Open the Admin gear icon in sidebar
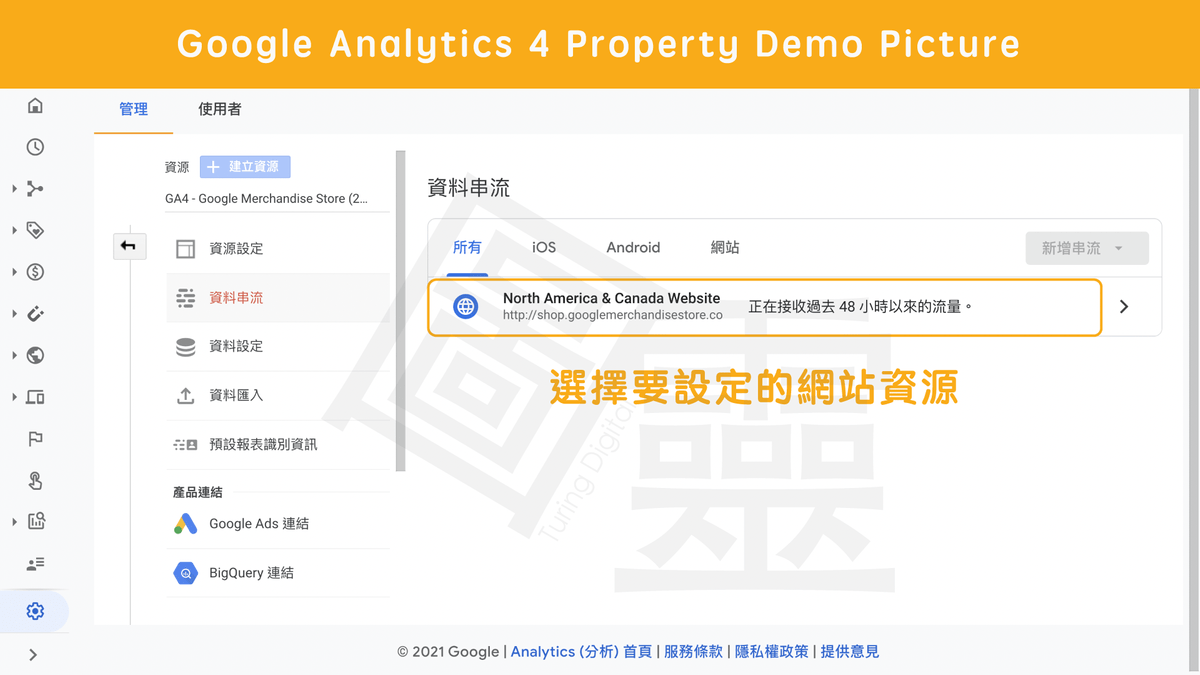Screen dimensions: 1200x675 pyautogui.click(x=35, y=611)
